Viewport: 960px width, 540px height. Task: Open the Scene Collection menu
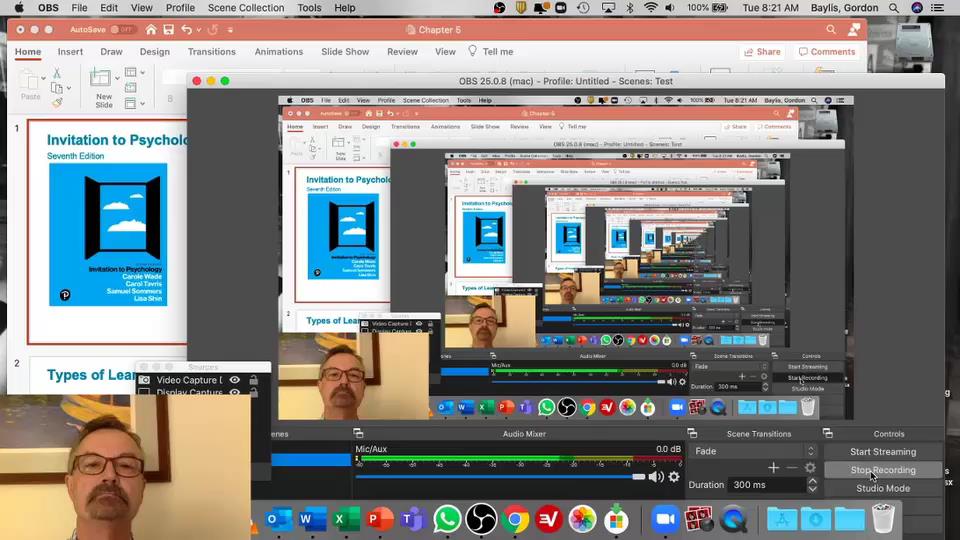246,8
